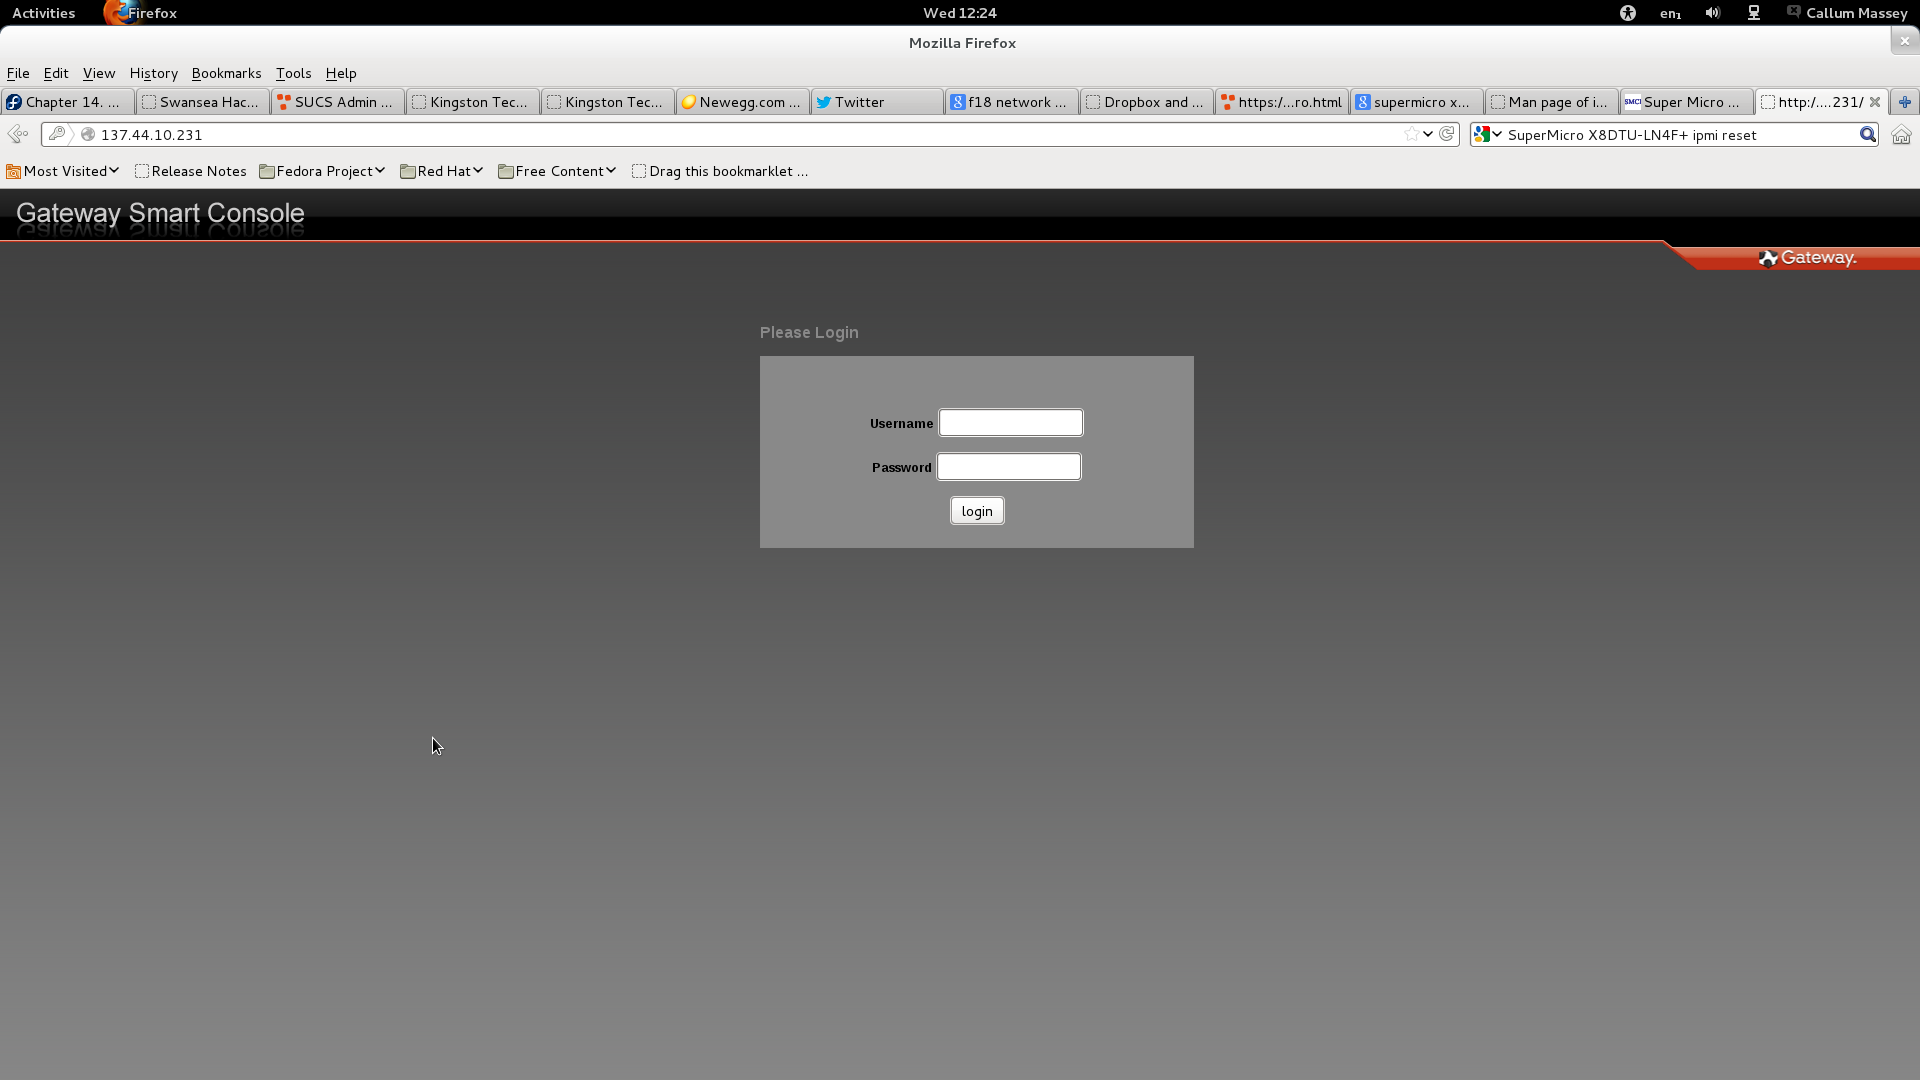Click the Newegg favicon on tab
Image resolution: width=1920 pixels, height=1080 pixels.
pyautogui.click(x=688, y=102)
